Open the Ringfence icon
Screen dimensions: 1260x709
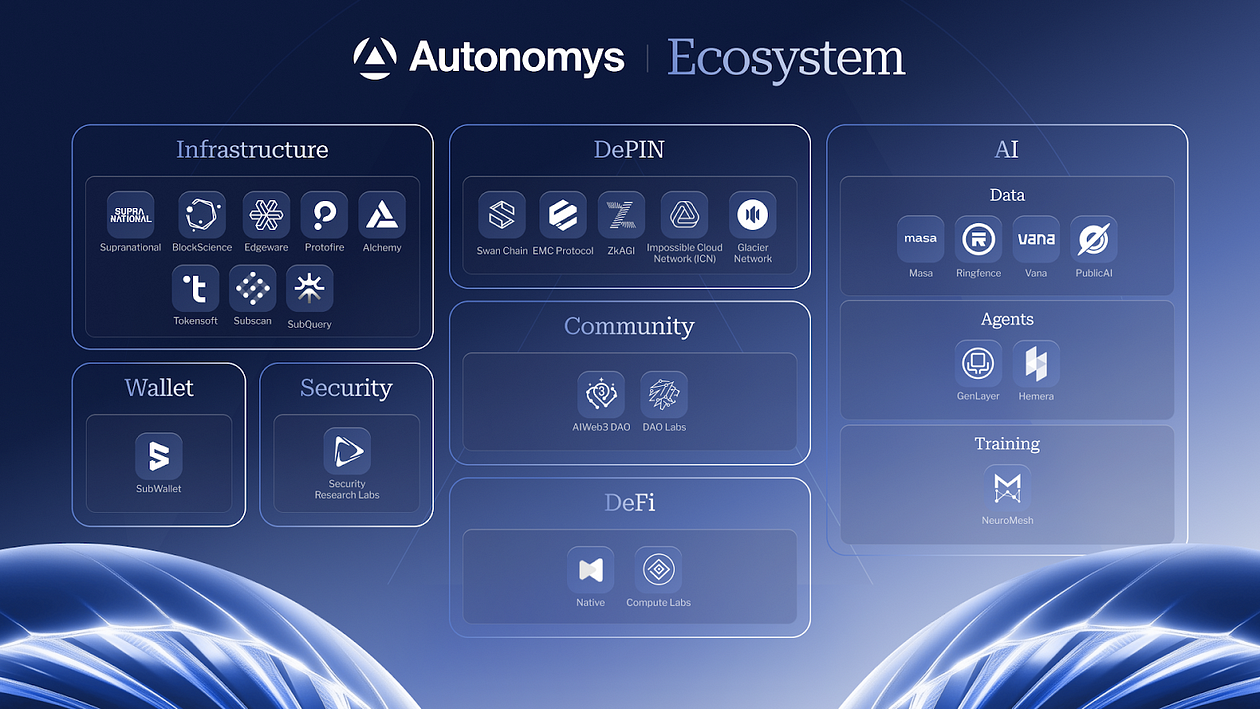[x=978, y=239]
